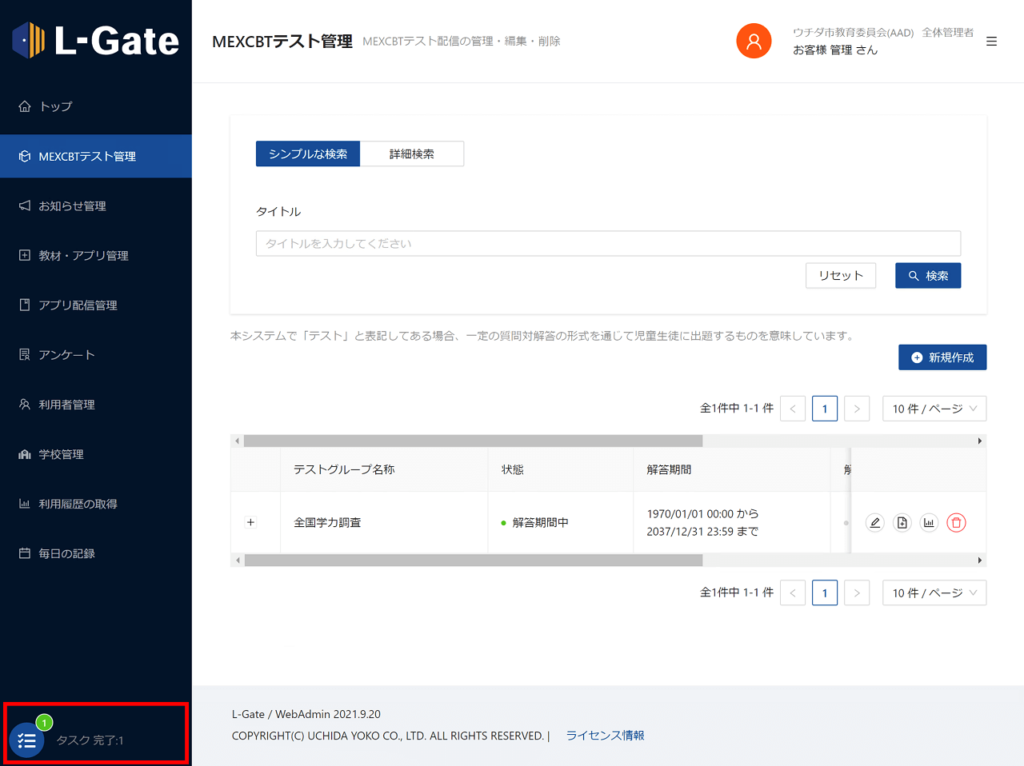Expand the 全国学力調査 row
Screen dimensions: 1024x766
pos(251,522)
